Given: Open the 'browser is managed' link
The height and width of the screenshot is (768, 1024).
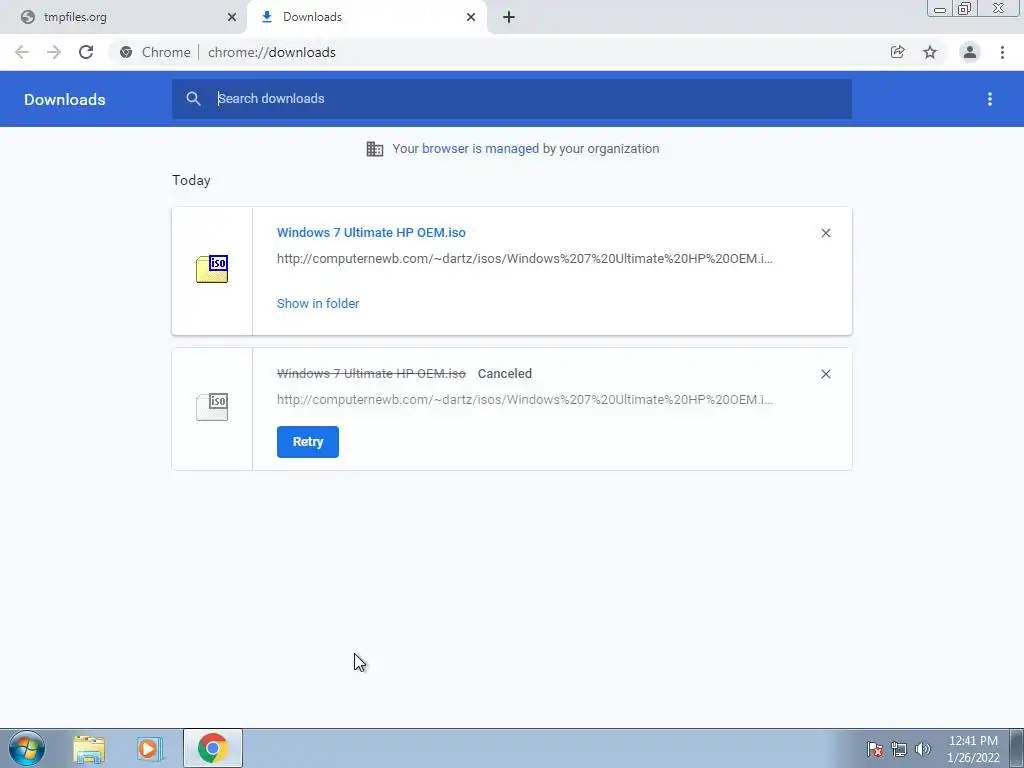Looking at the screenshot, I should tap(481, 149).
